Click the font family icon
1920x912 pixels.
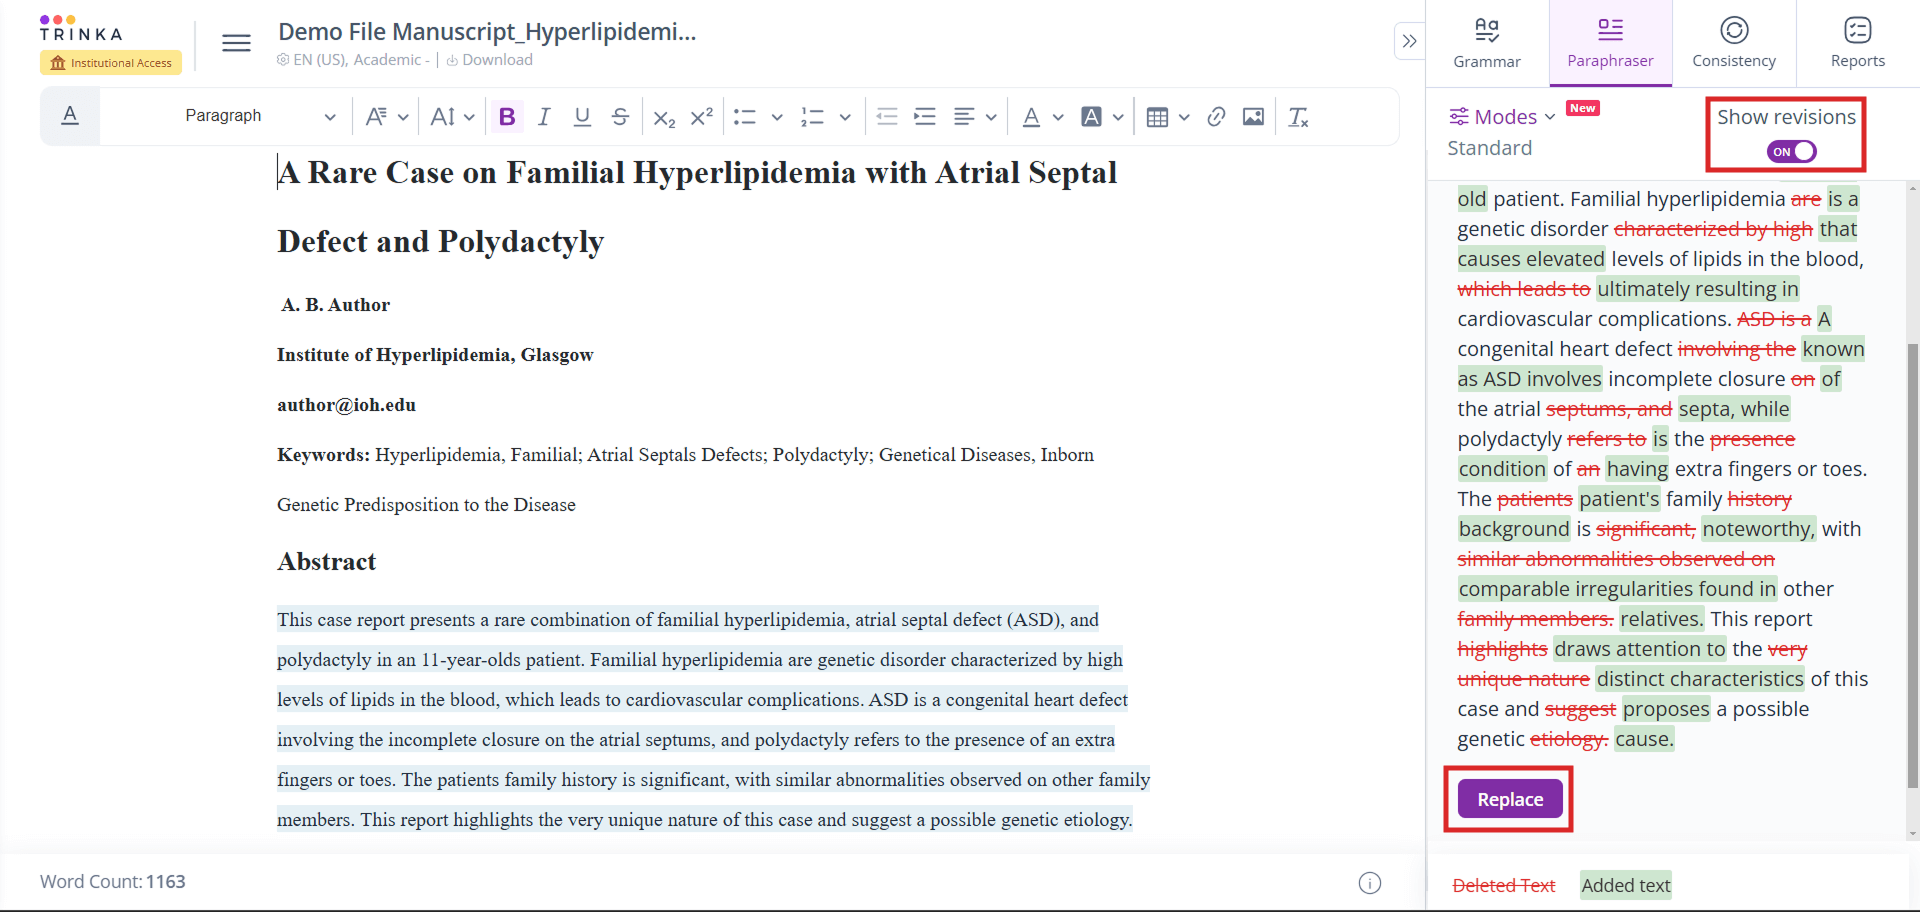(x=376, y=117)
